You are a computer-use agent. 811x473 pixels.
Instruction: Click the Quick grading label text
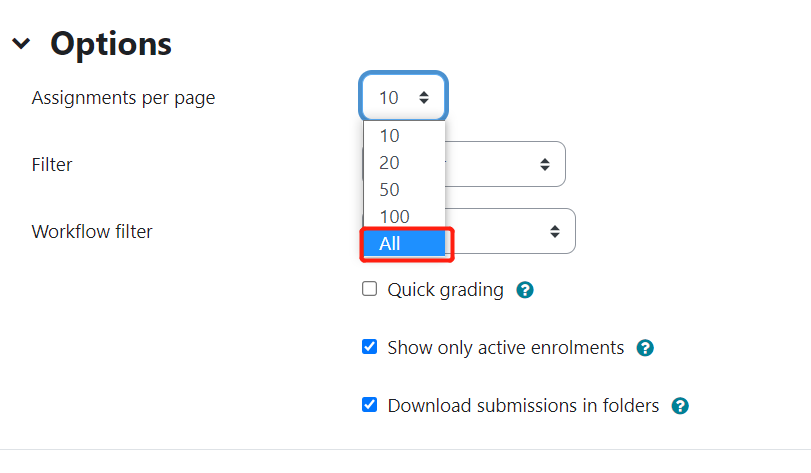tap(445, 290)
